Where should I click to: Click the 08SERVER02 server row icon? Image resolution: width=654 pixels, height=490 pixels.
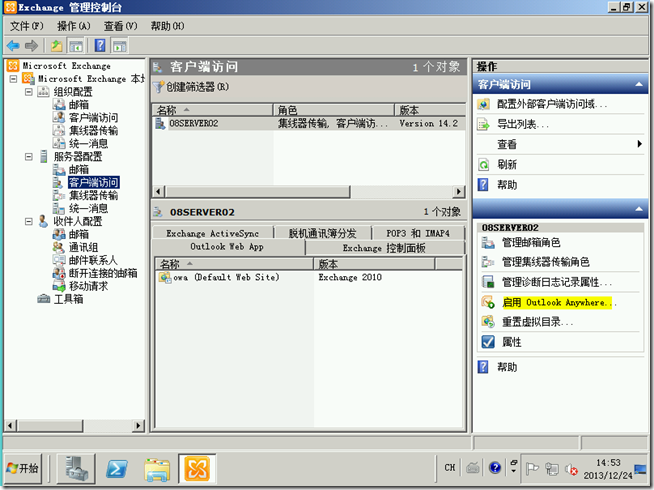[161, 123]
